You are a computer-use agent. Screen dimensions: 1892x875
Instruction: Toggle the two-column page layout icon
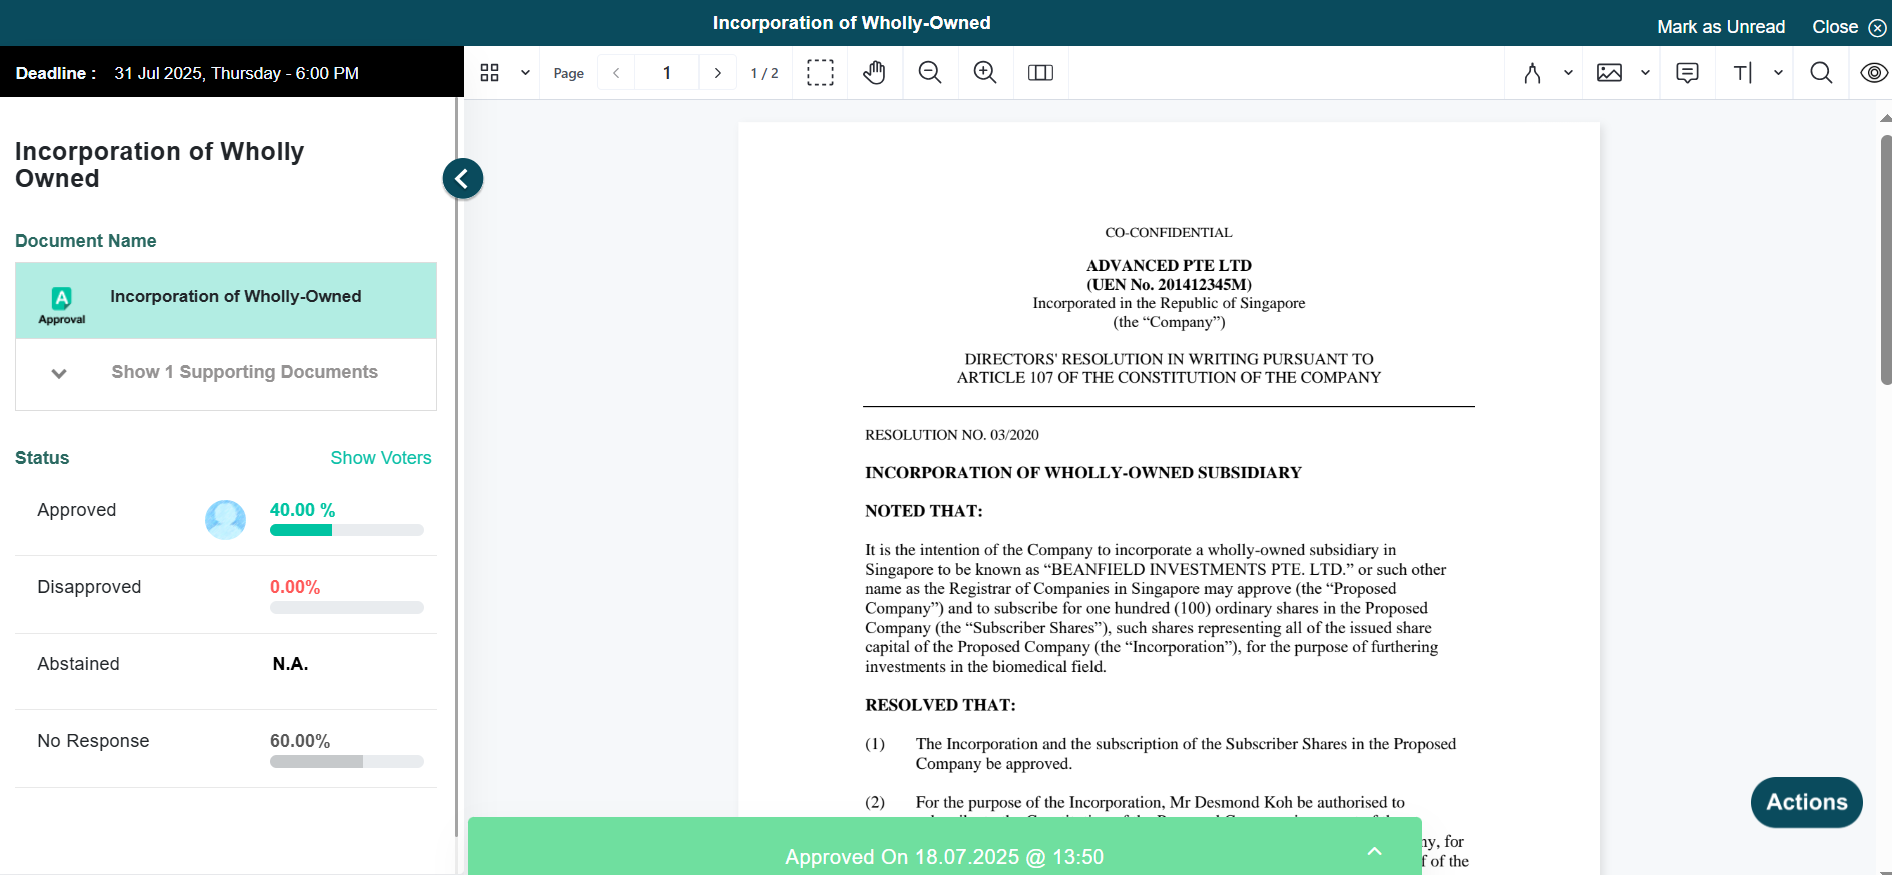(1040, 73)
